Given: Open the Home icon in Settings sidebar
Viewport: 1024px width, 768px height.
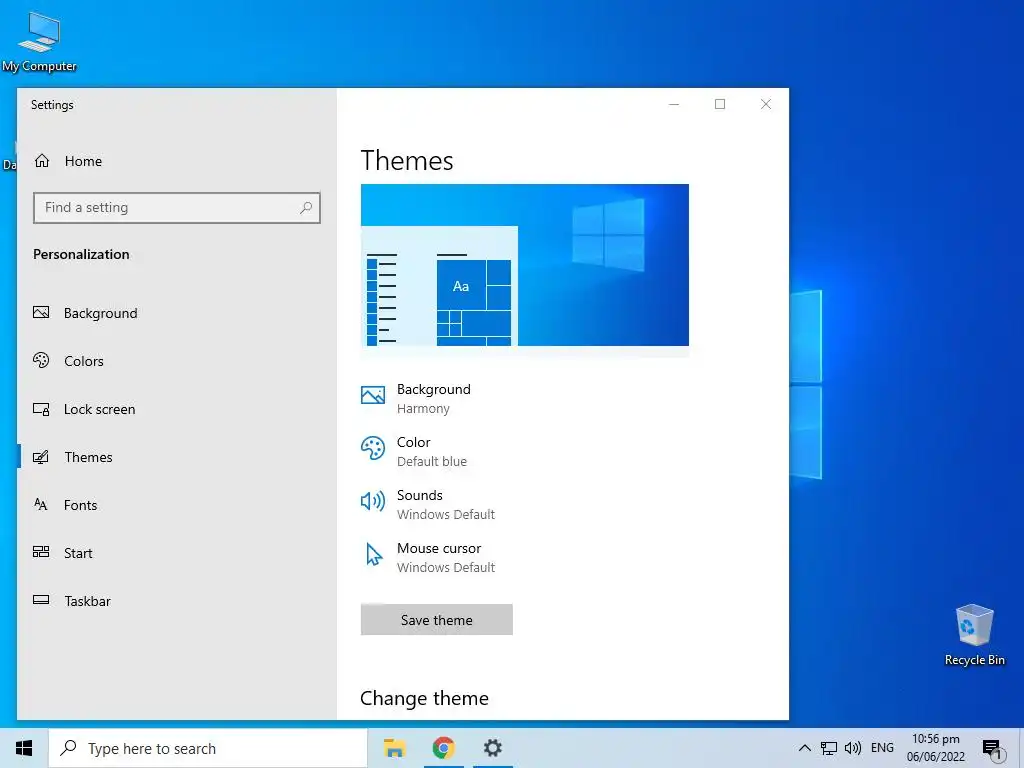Looking at the screenshot, I should point(42,161).
